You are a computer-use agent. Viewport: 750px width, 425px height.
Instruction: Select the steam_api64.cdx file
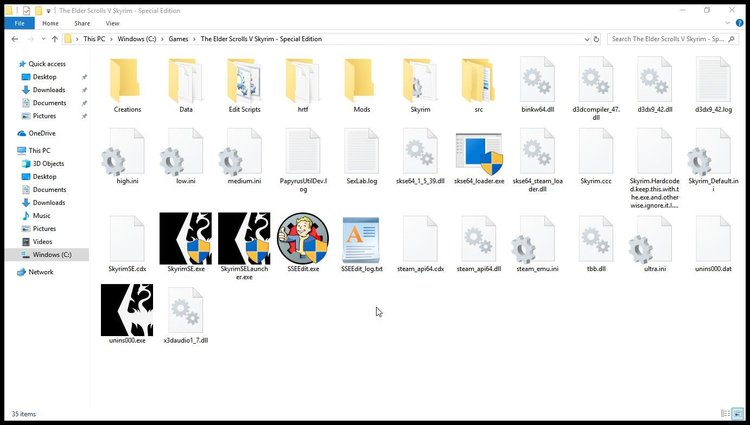click(x=420, y=244)
